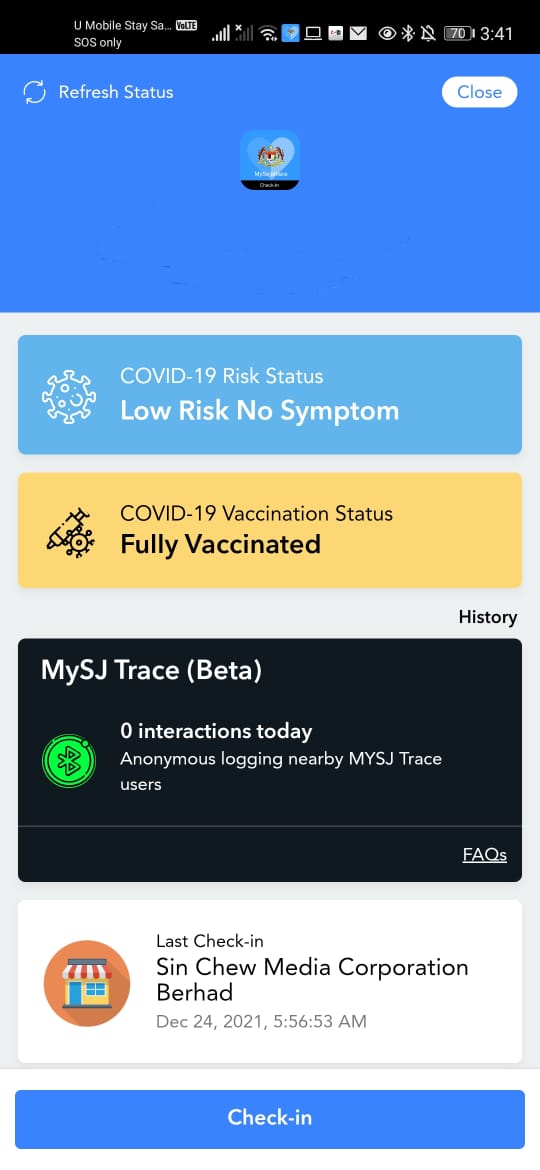The height and width of the screenshot is (1170, 540).
Task: Open the FAQs link
Action: coord(485,854)
